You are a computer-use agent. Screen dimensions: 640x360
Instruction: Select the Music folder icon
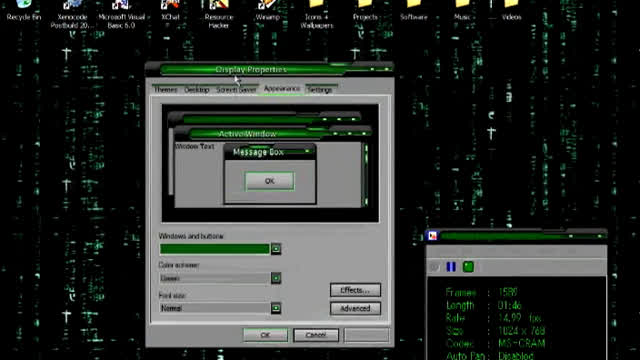point(462,10)
